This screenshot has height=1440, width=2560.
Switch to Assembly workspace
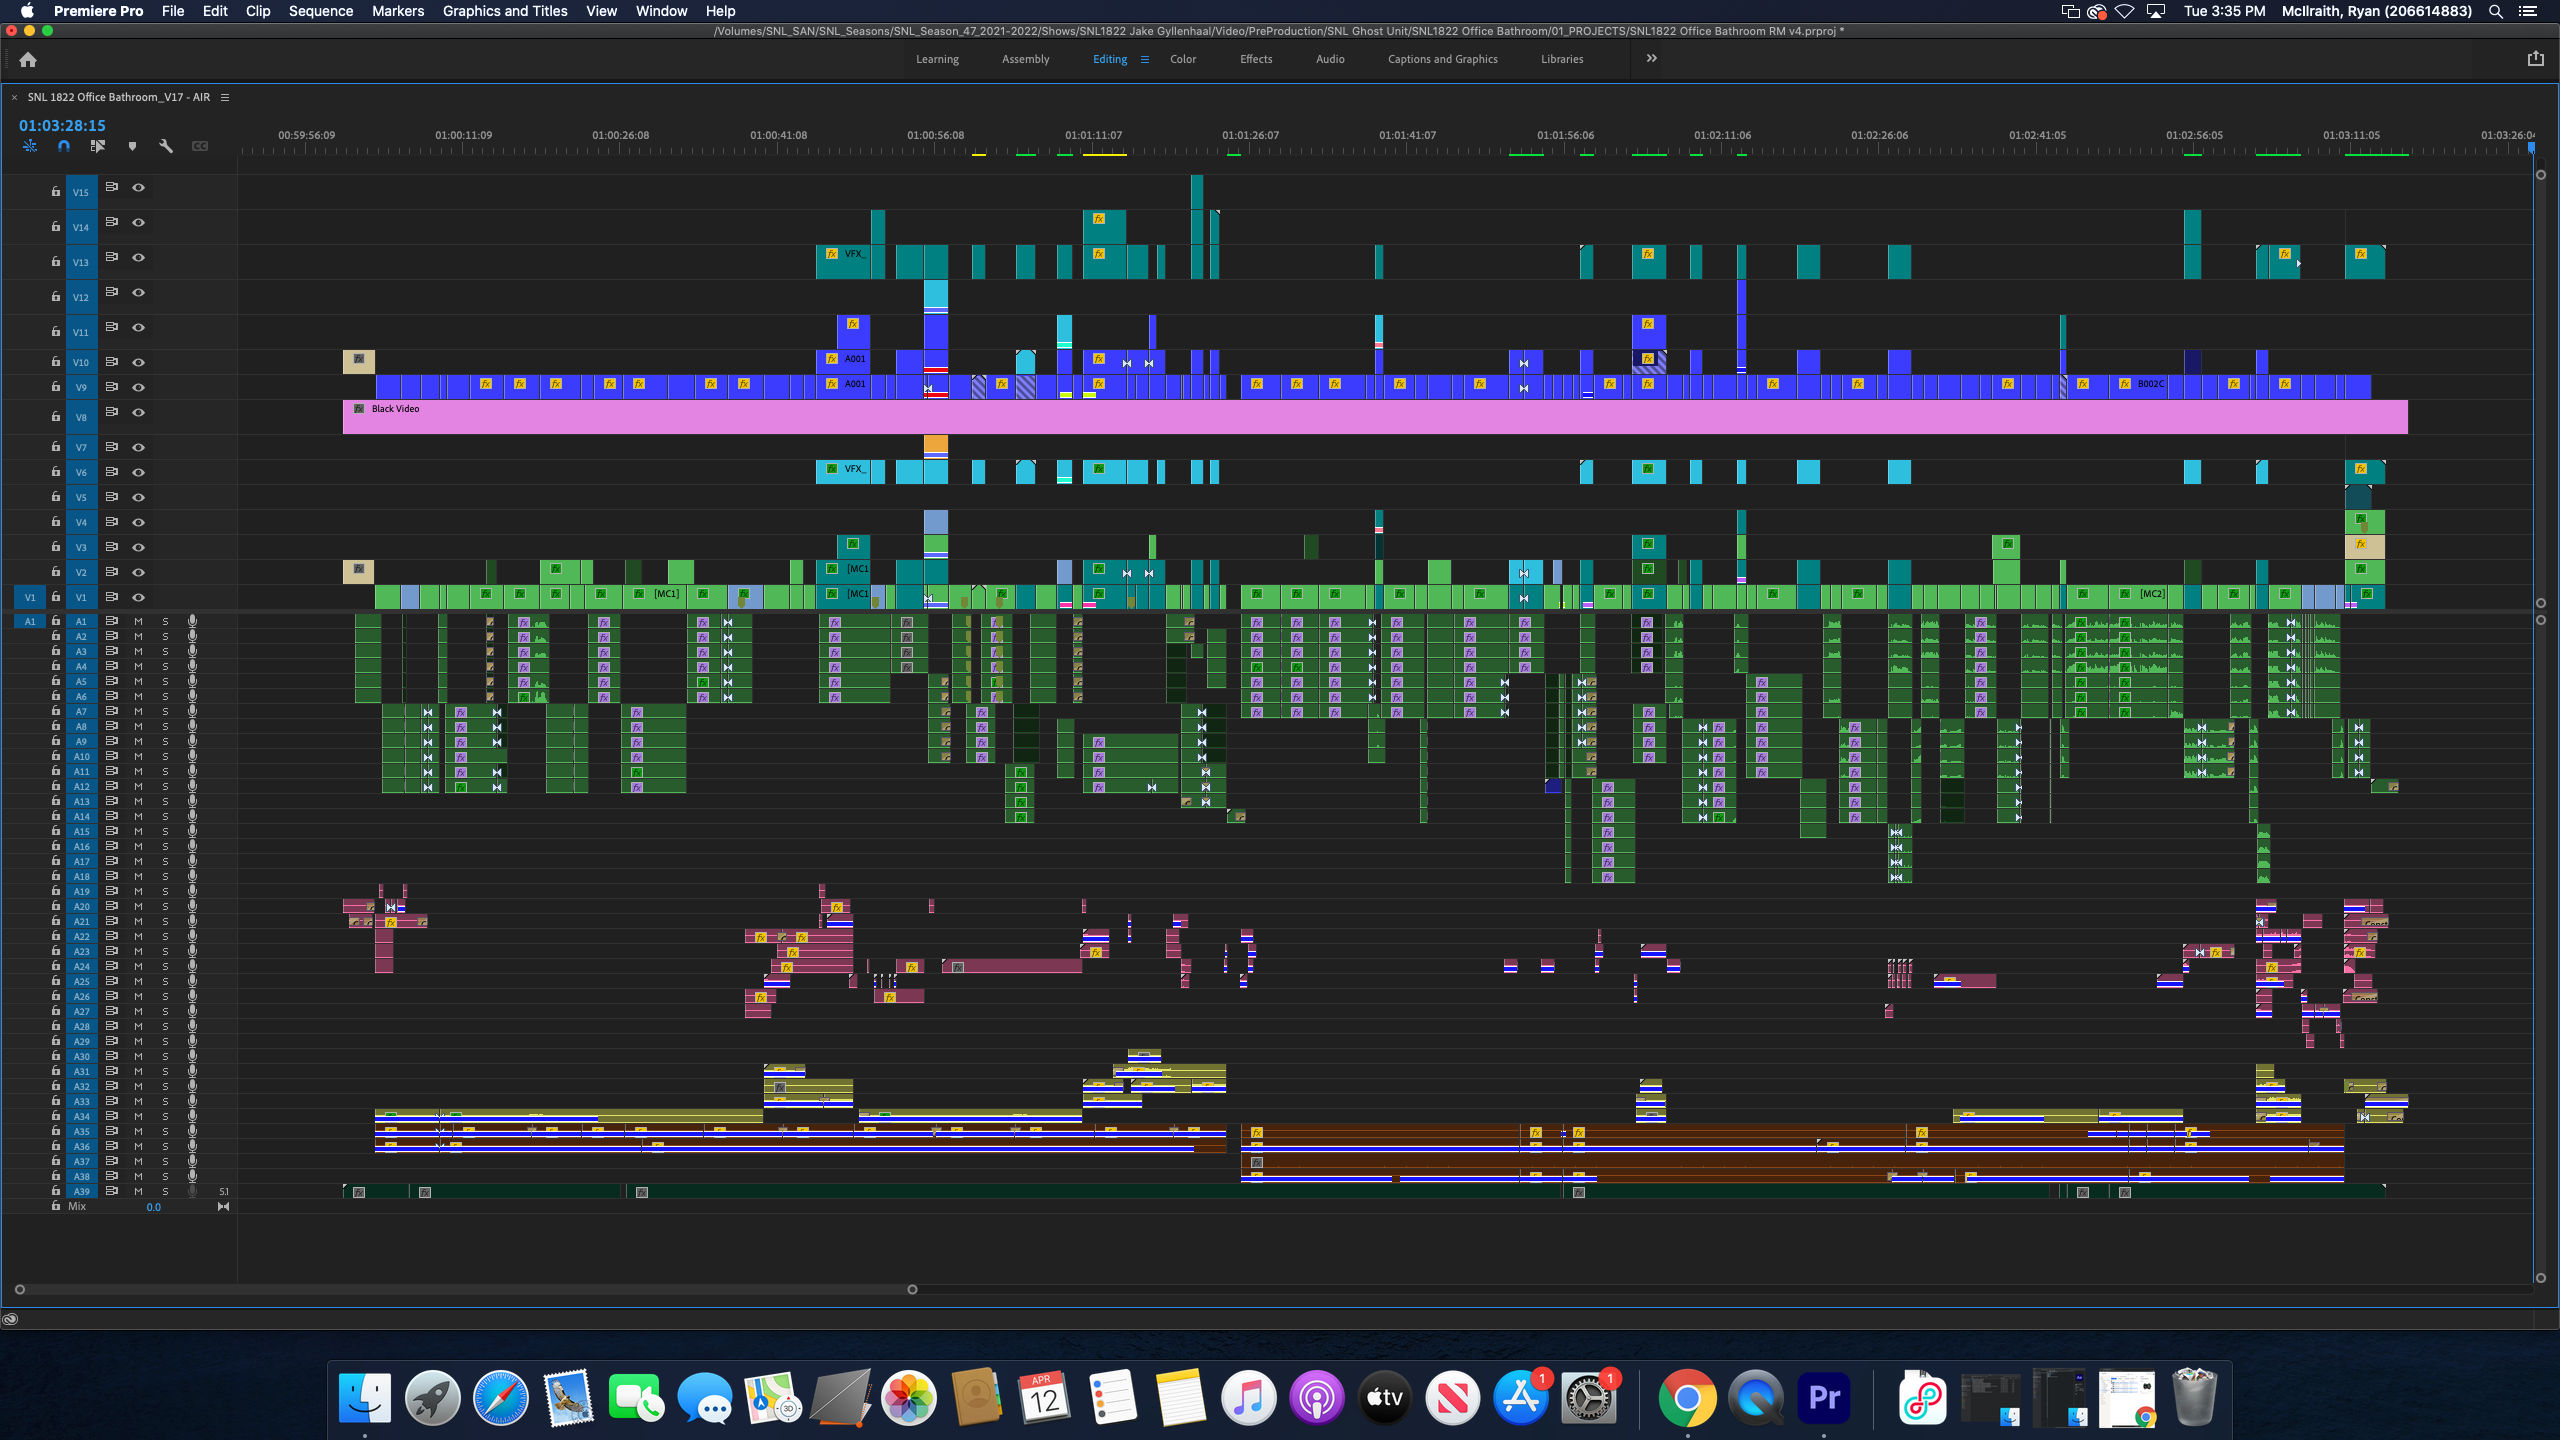[1025, 59]
